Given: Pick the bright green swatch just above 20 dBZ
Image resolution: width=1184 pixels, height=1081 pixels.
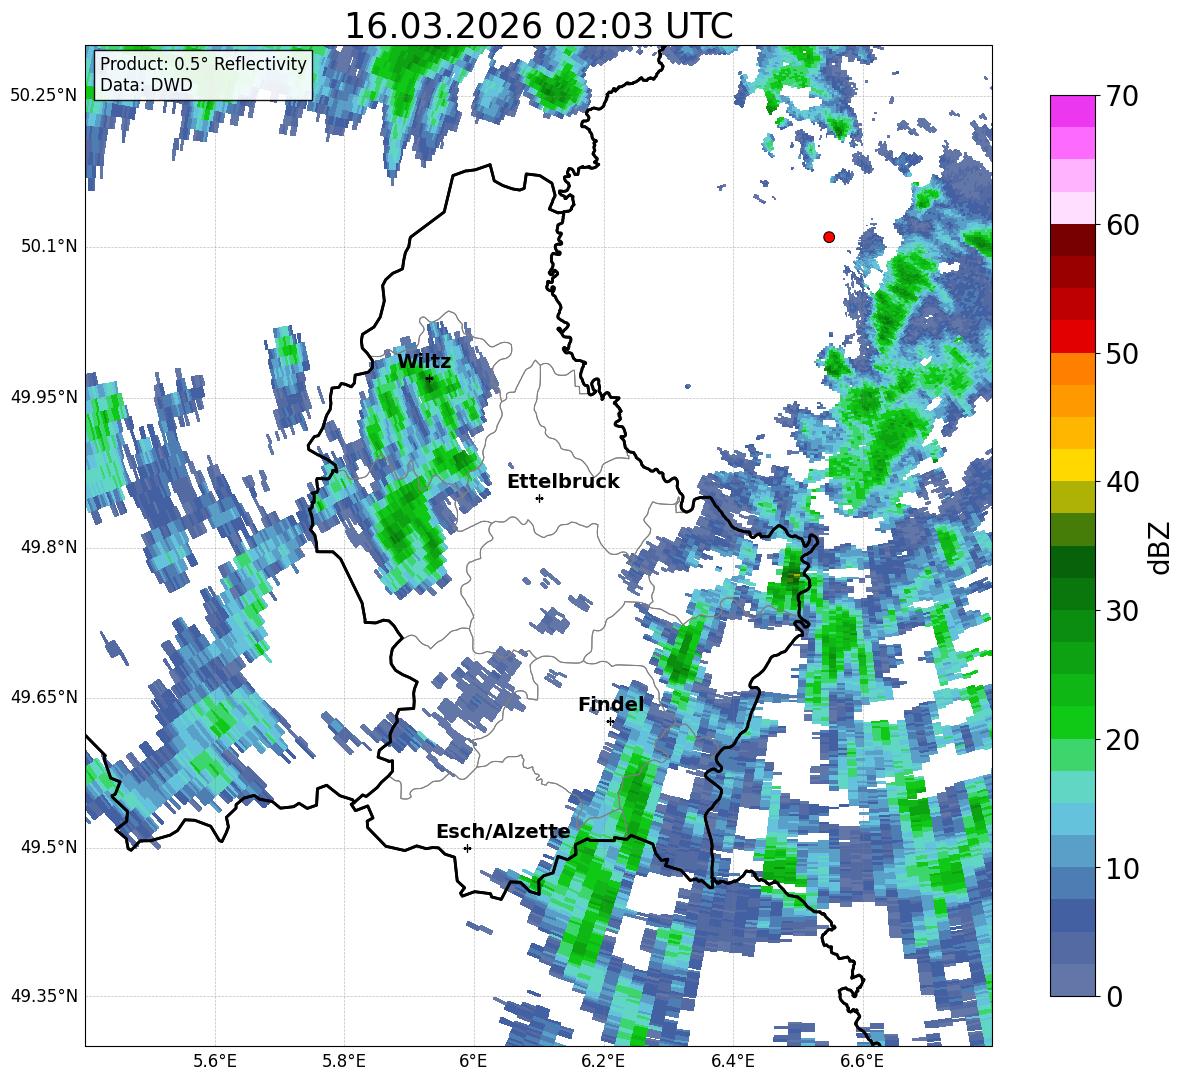Looking at the screenshot, I should click(1072, 722).
